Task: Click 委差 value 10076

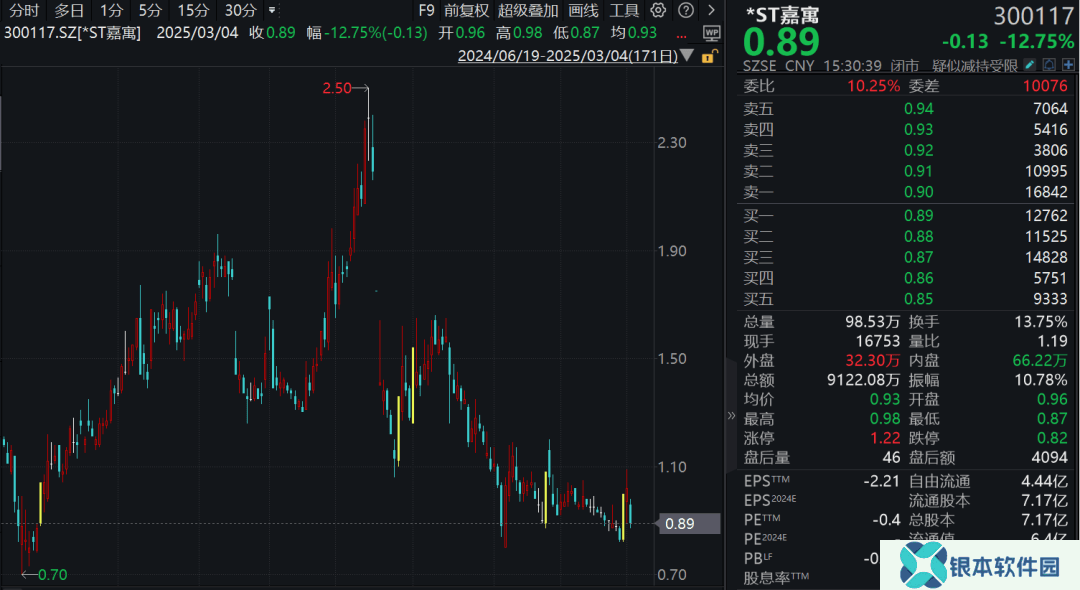Action: coord(1045,86)
